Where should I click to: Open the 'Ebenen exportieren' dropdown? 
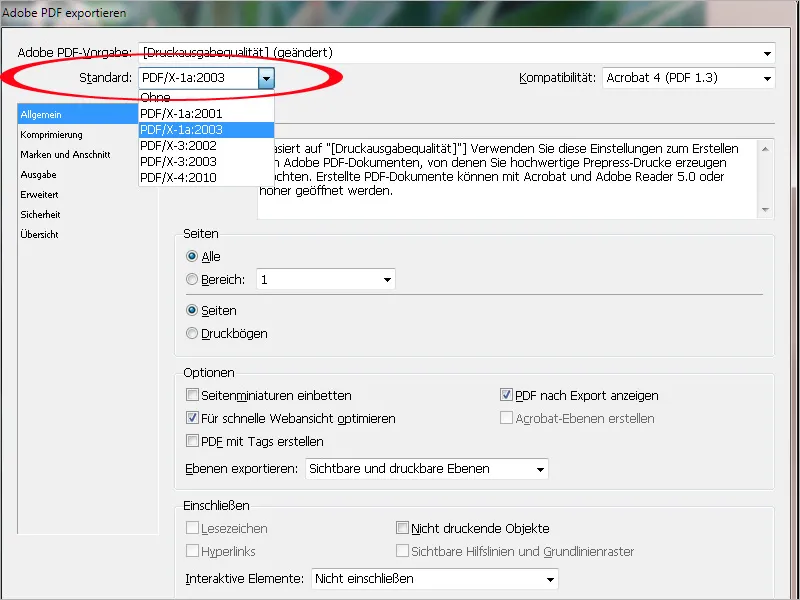click(x=427, y=469)
